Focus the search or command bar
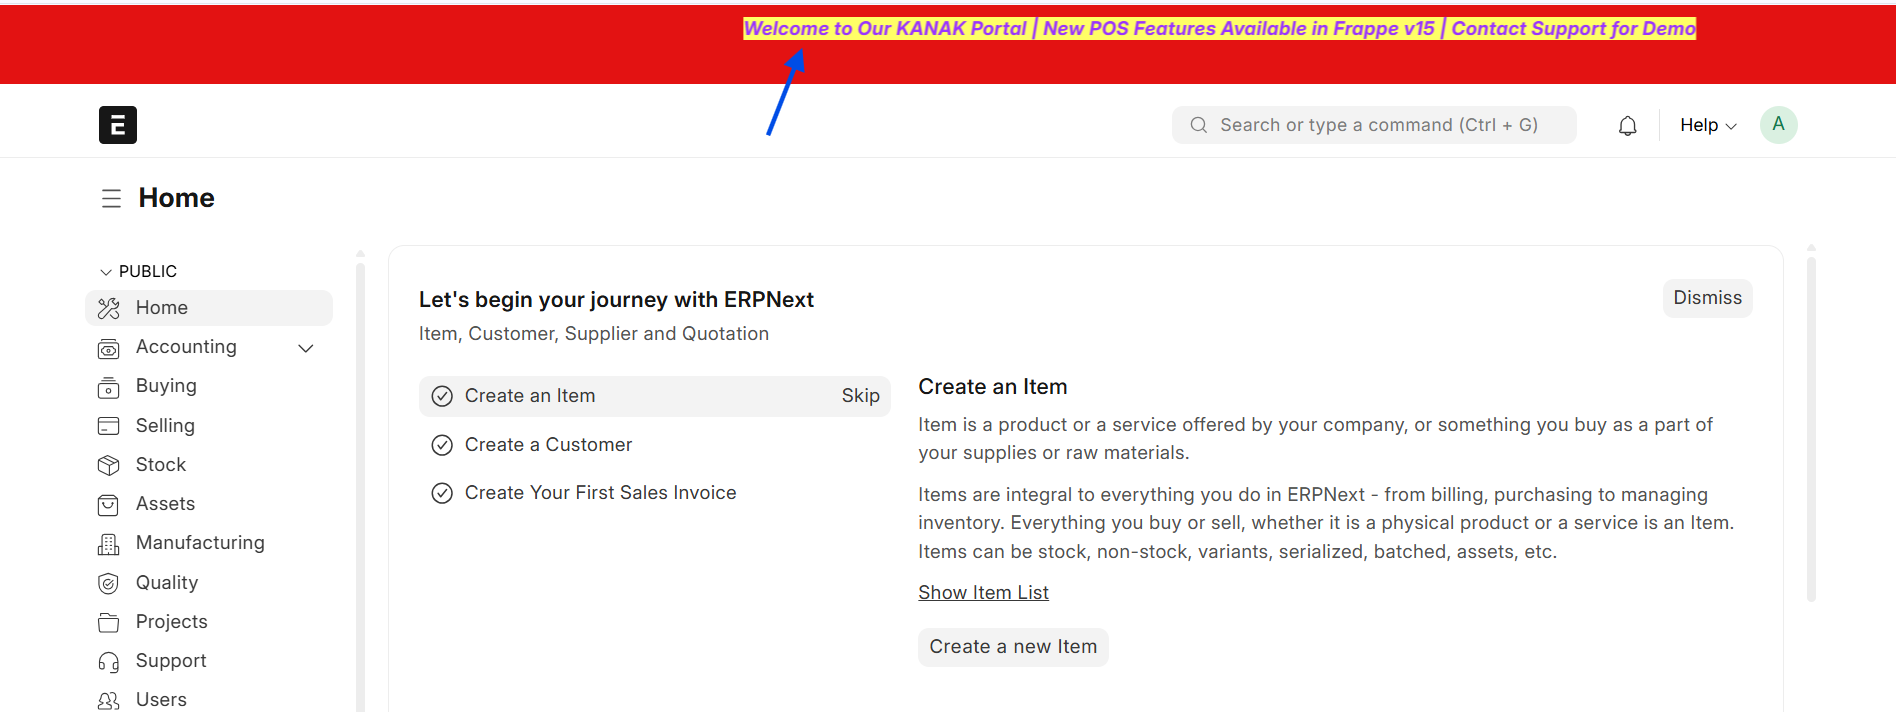 click(1374, 125)
